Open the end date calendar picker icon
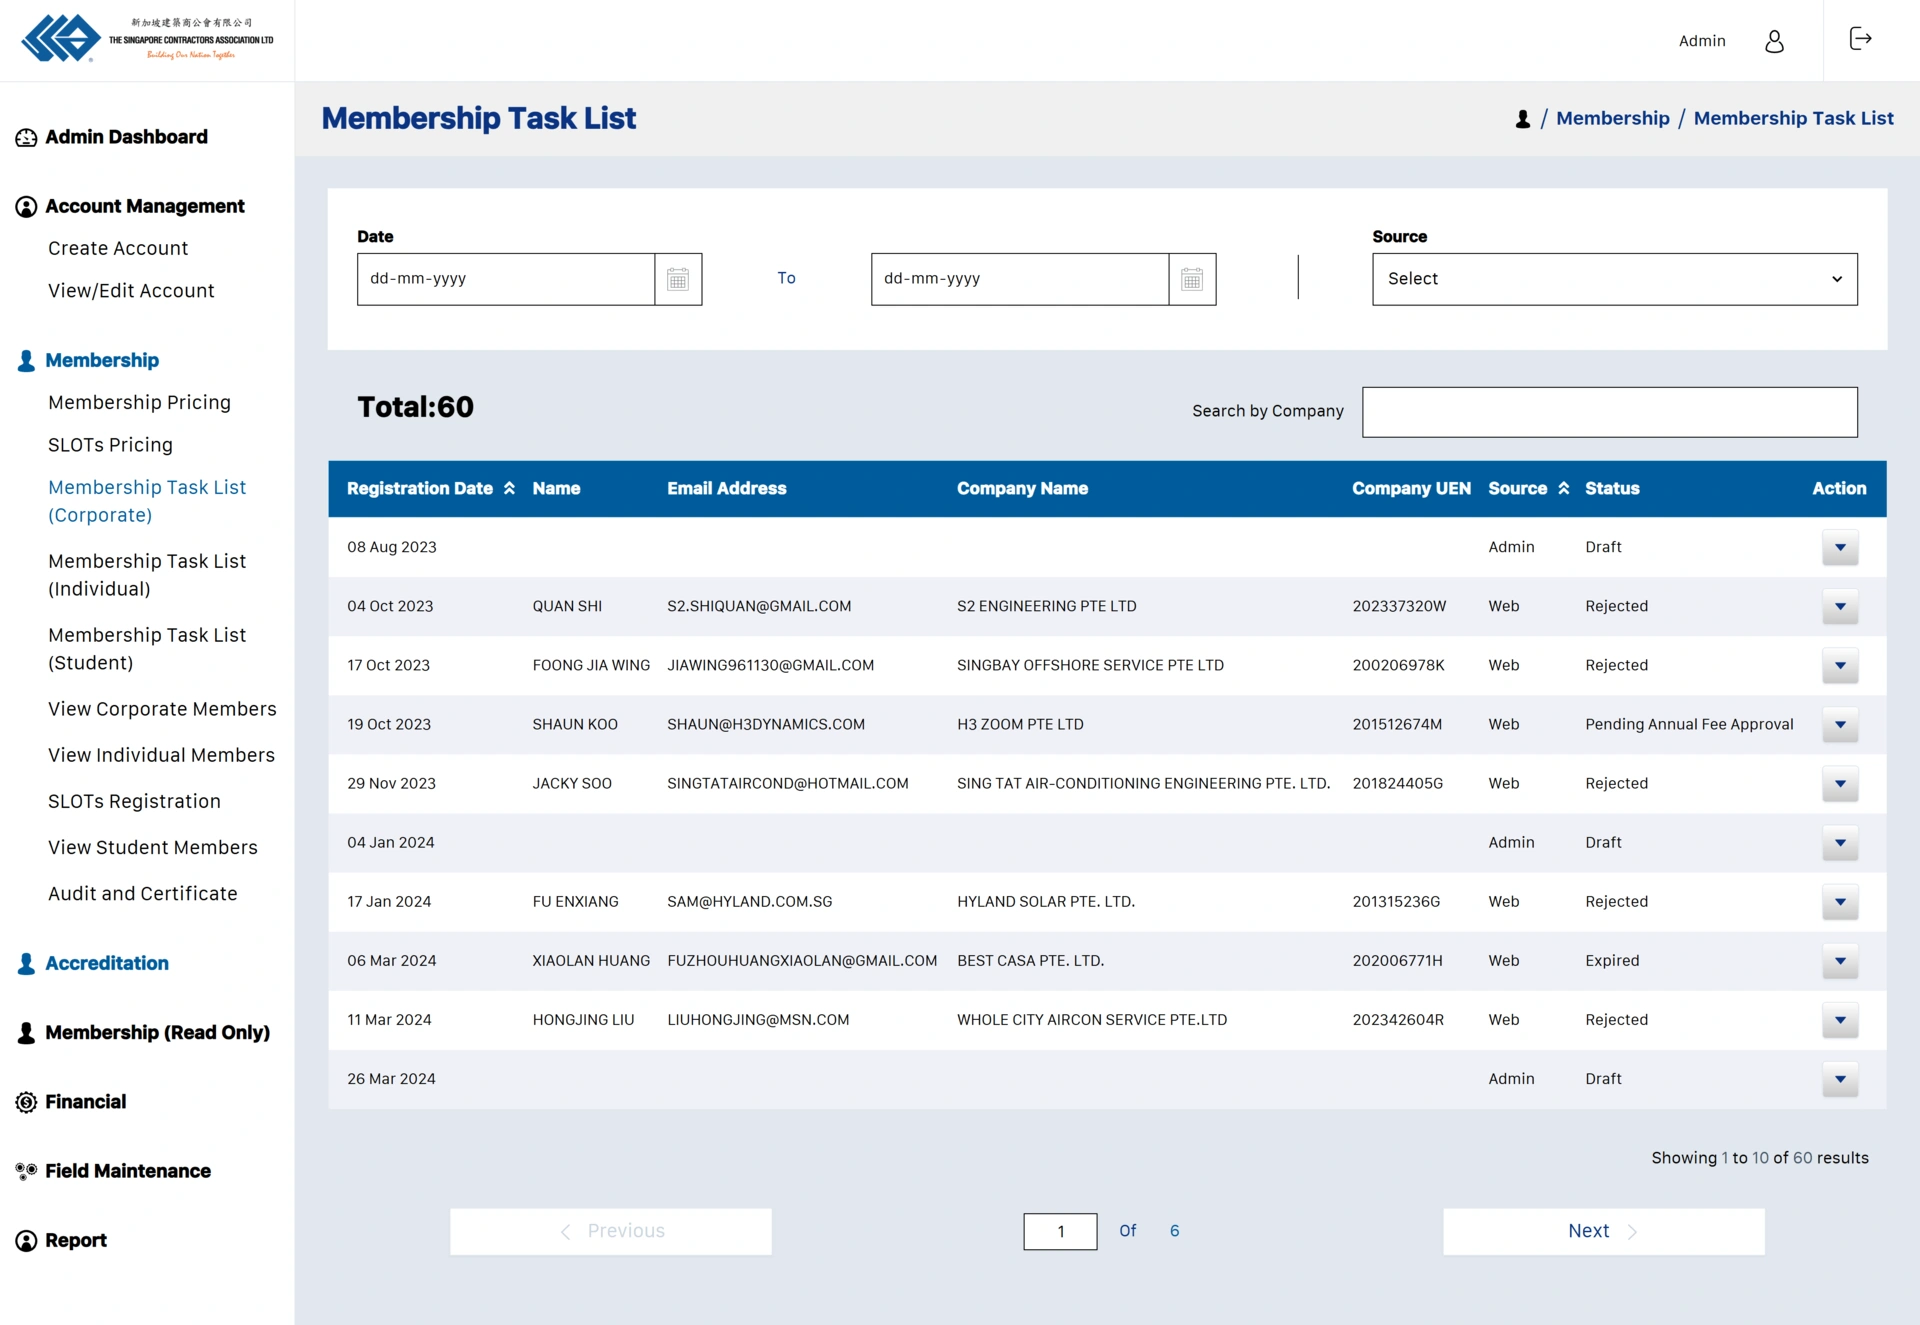This screenshot has height=1325, width=1920. pos(1192,279)
